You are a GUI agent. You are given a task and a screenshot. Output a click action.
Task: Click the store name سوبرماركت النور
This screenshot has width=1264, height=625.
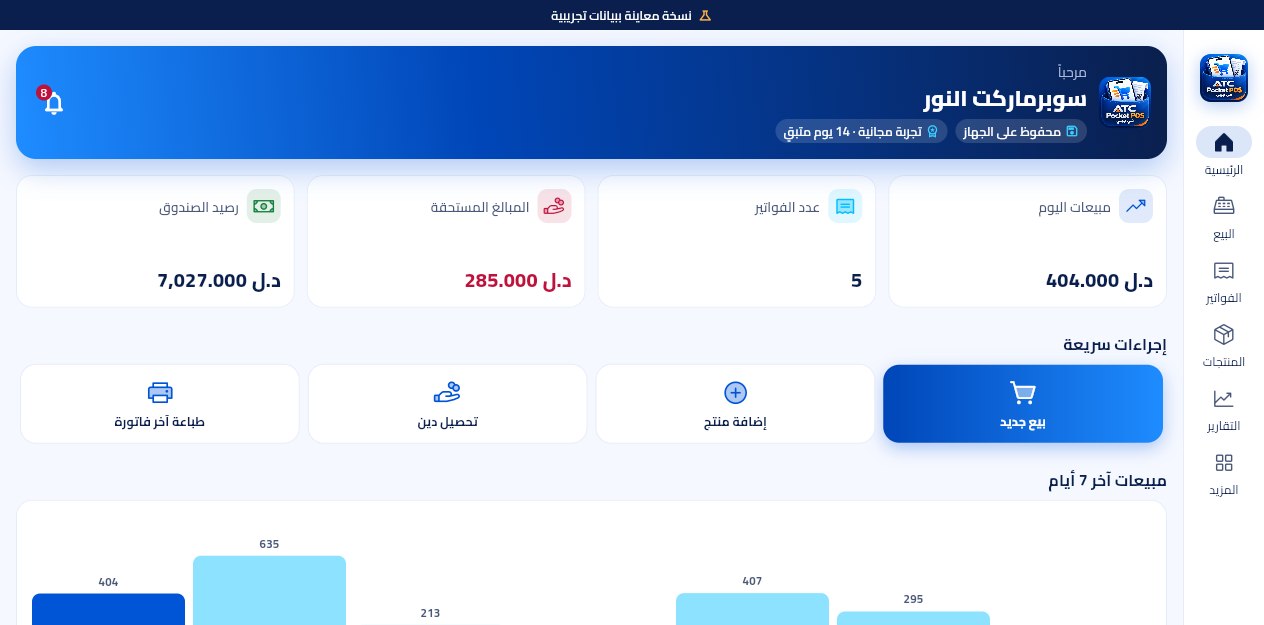(1005, 98)
